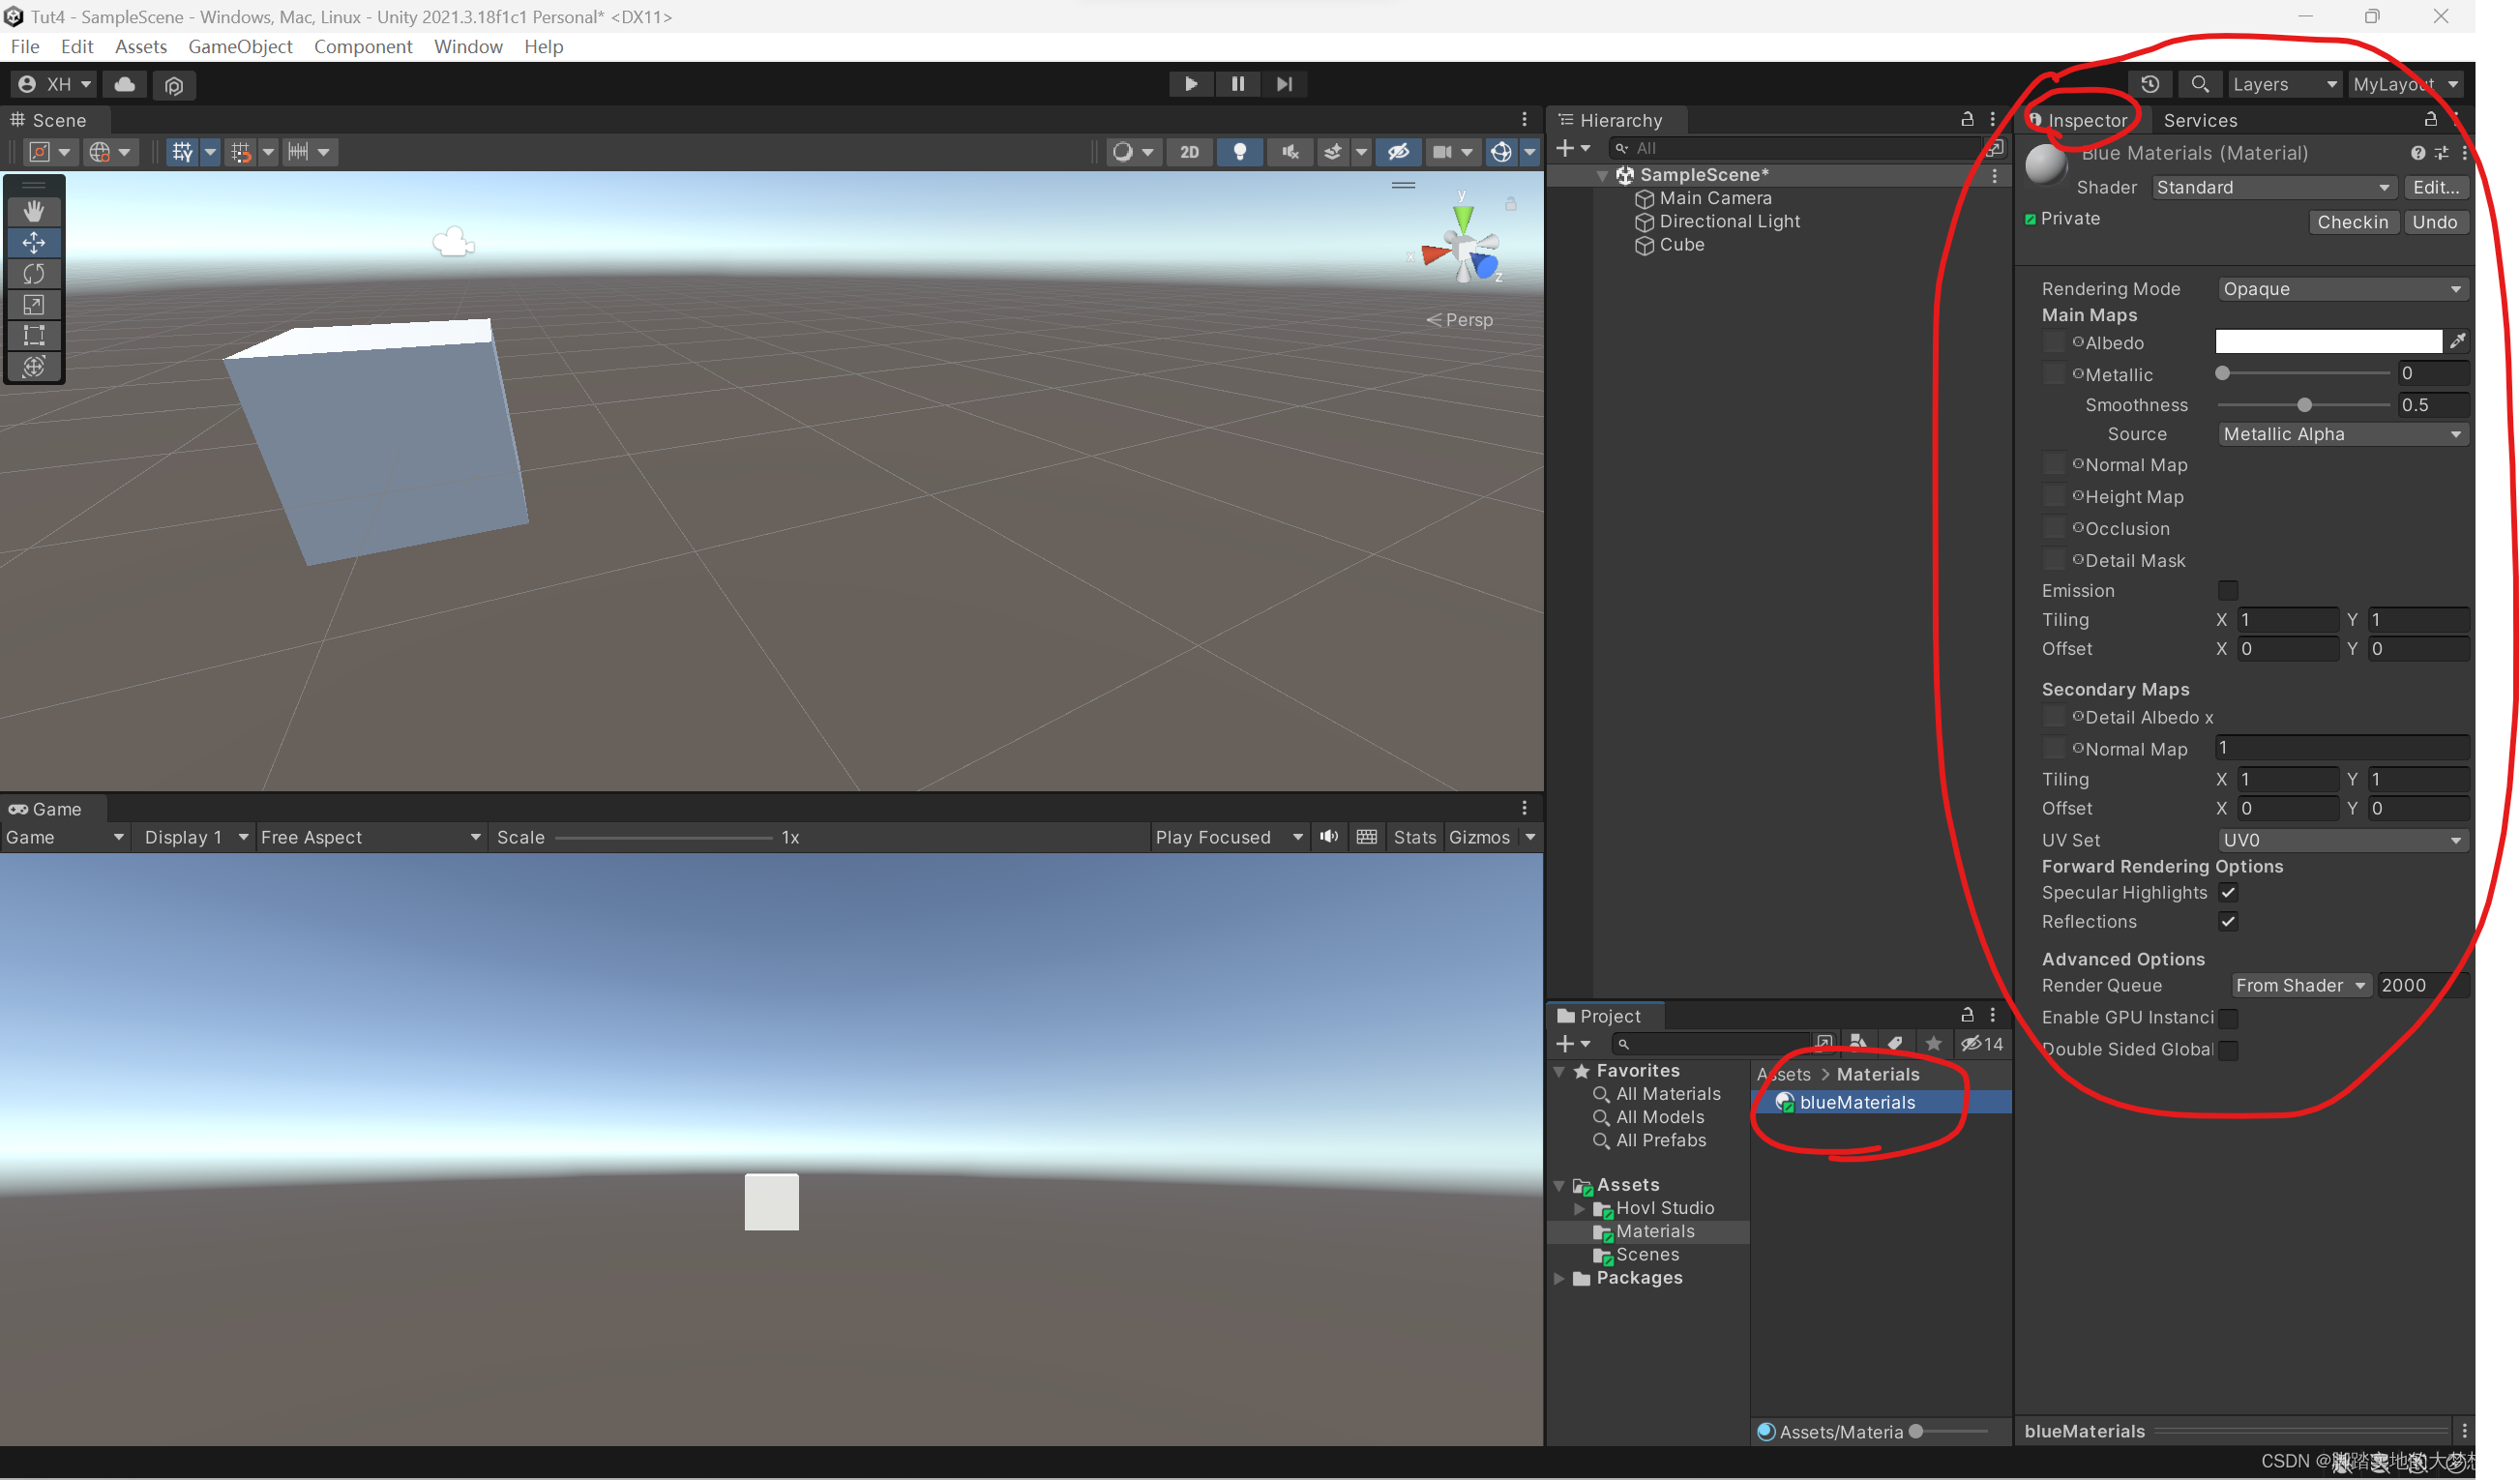Switch to the Services tab

(x=2199, y=120)
